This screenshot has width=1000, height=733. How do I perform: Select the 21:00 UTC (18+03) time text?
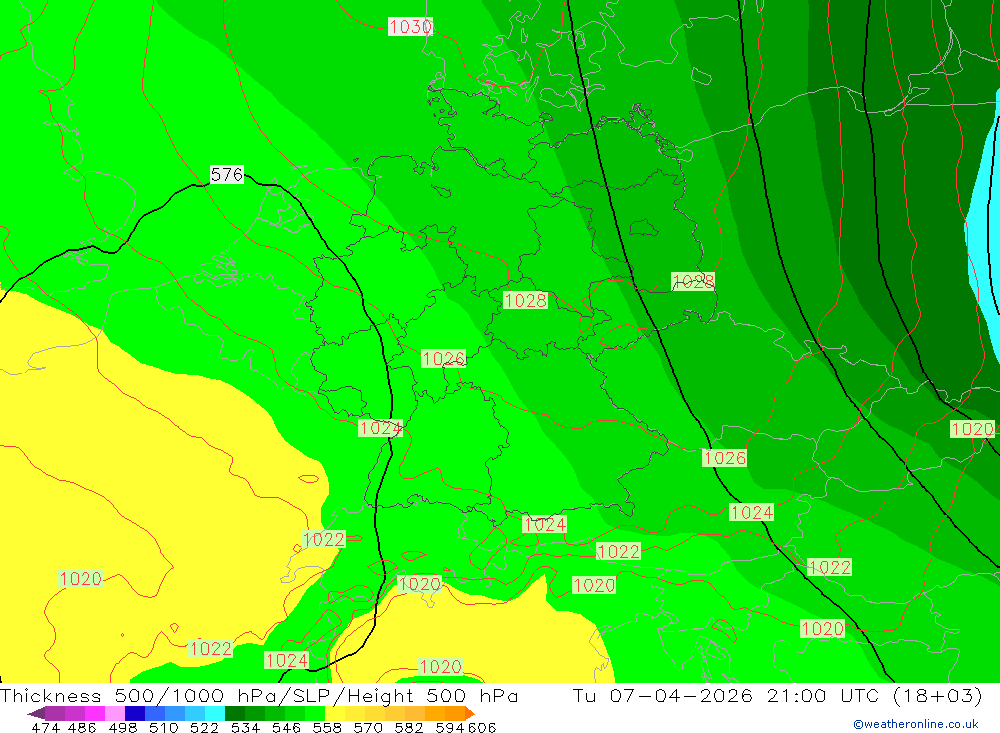pos(875,695)
